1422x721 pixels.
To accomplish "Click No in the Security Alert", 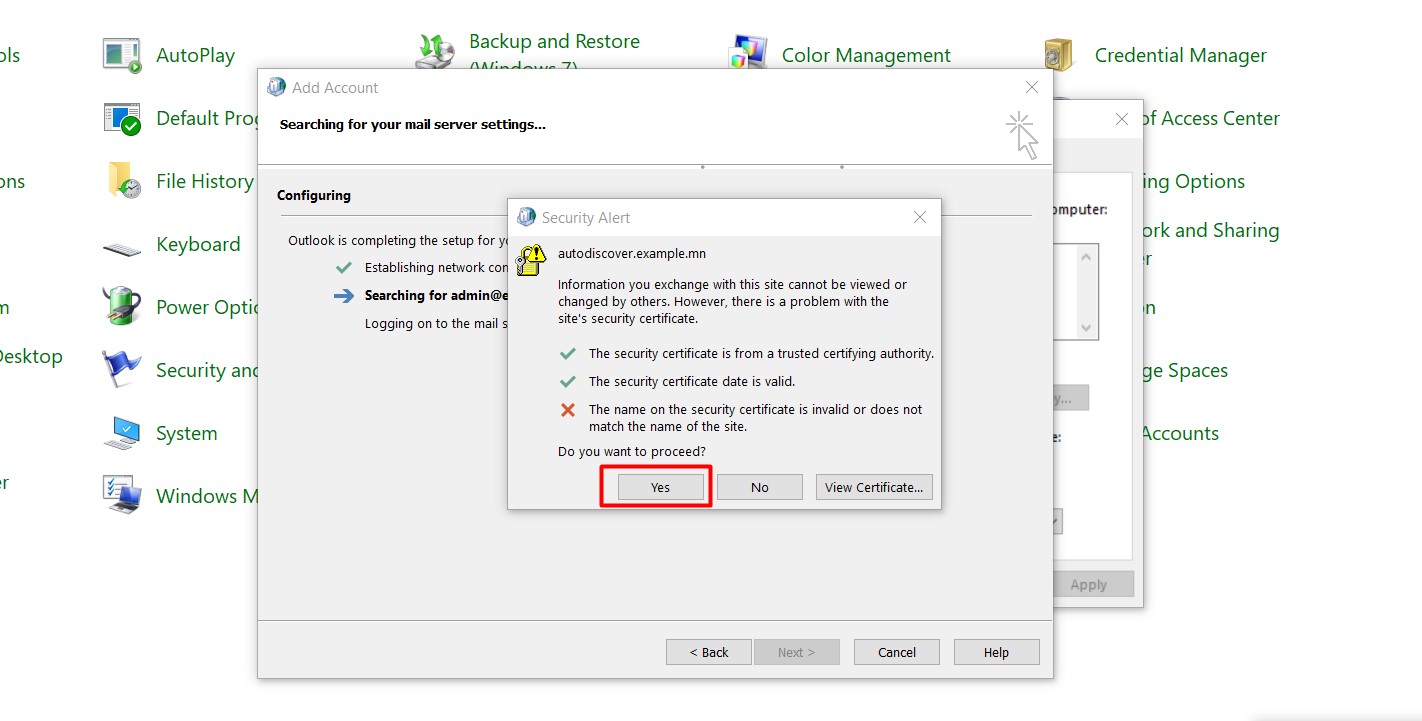I will pos(759,487).
